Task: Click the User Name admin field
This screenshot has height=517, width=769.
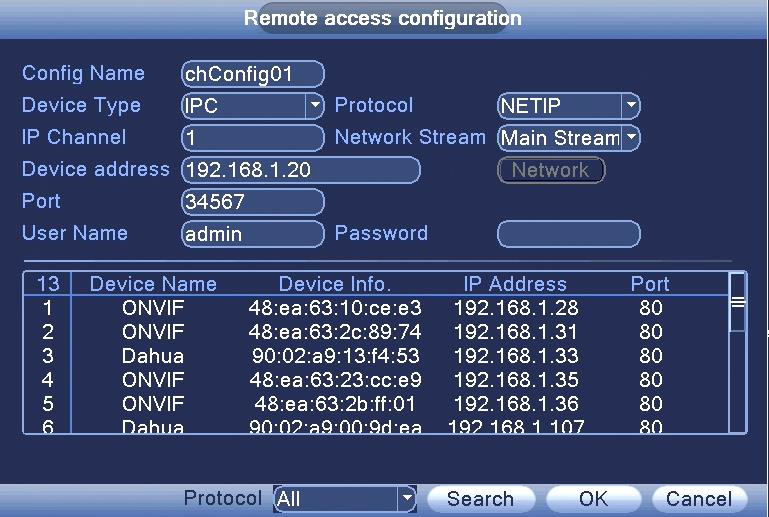Action: (253, 234)
